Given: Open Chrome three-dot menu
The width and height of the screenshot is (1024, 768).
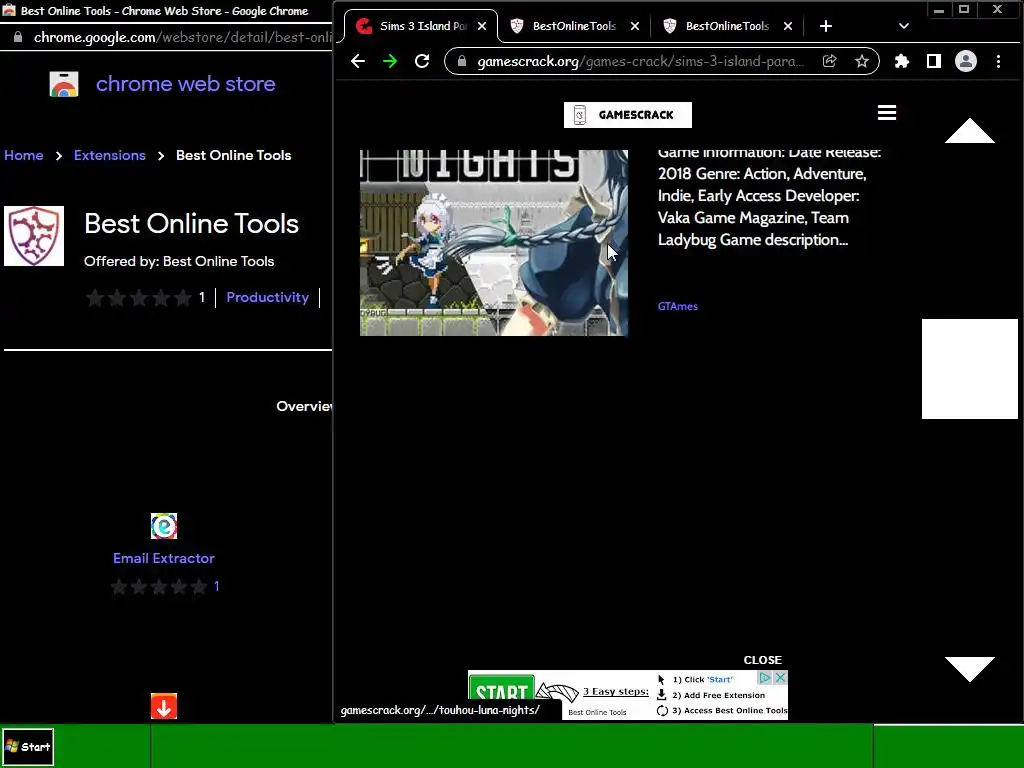Looking at the screenshot, I should point(998,61).
